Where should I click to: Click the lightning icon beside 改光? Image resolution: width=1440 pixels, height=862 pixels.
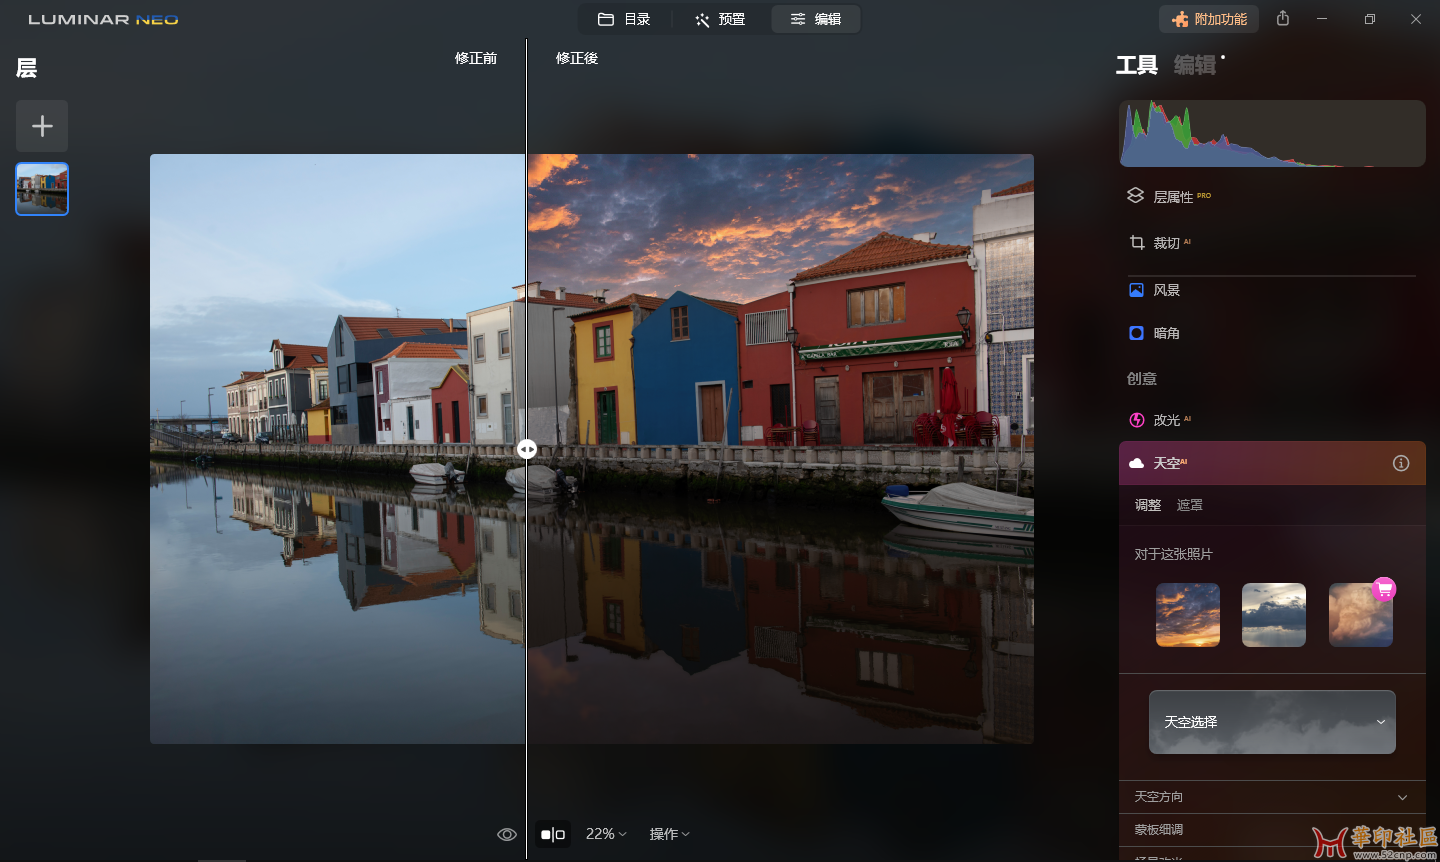(1136, 420)
